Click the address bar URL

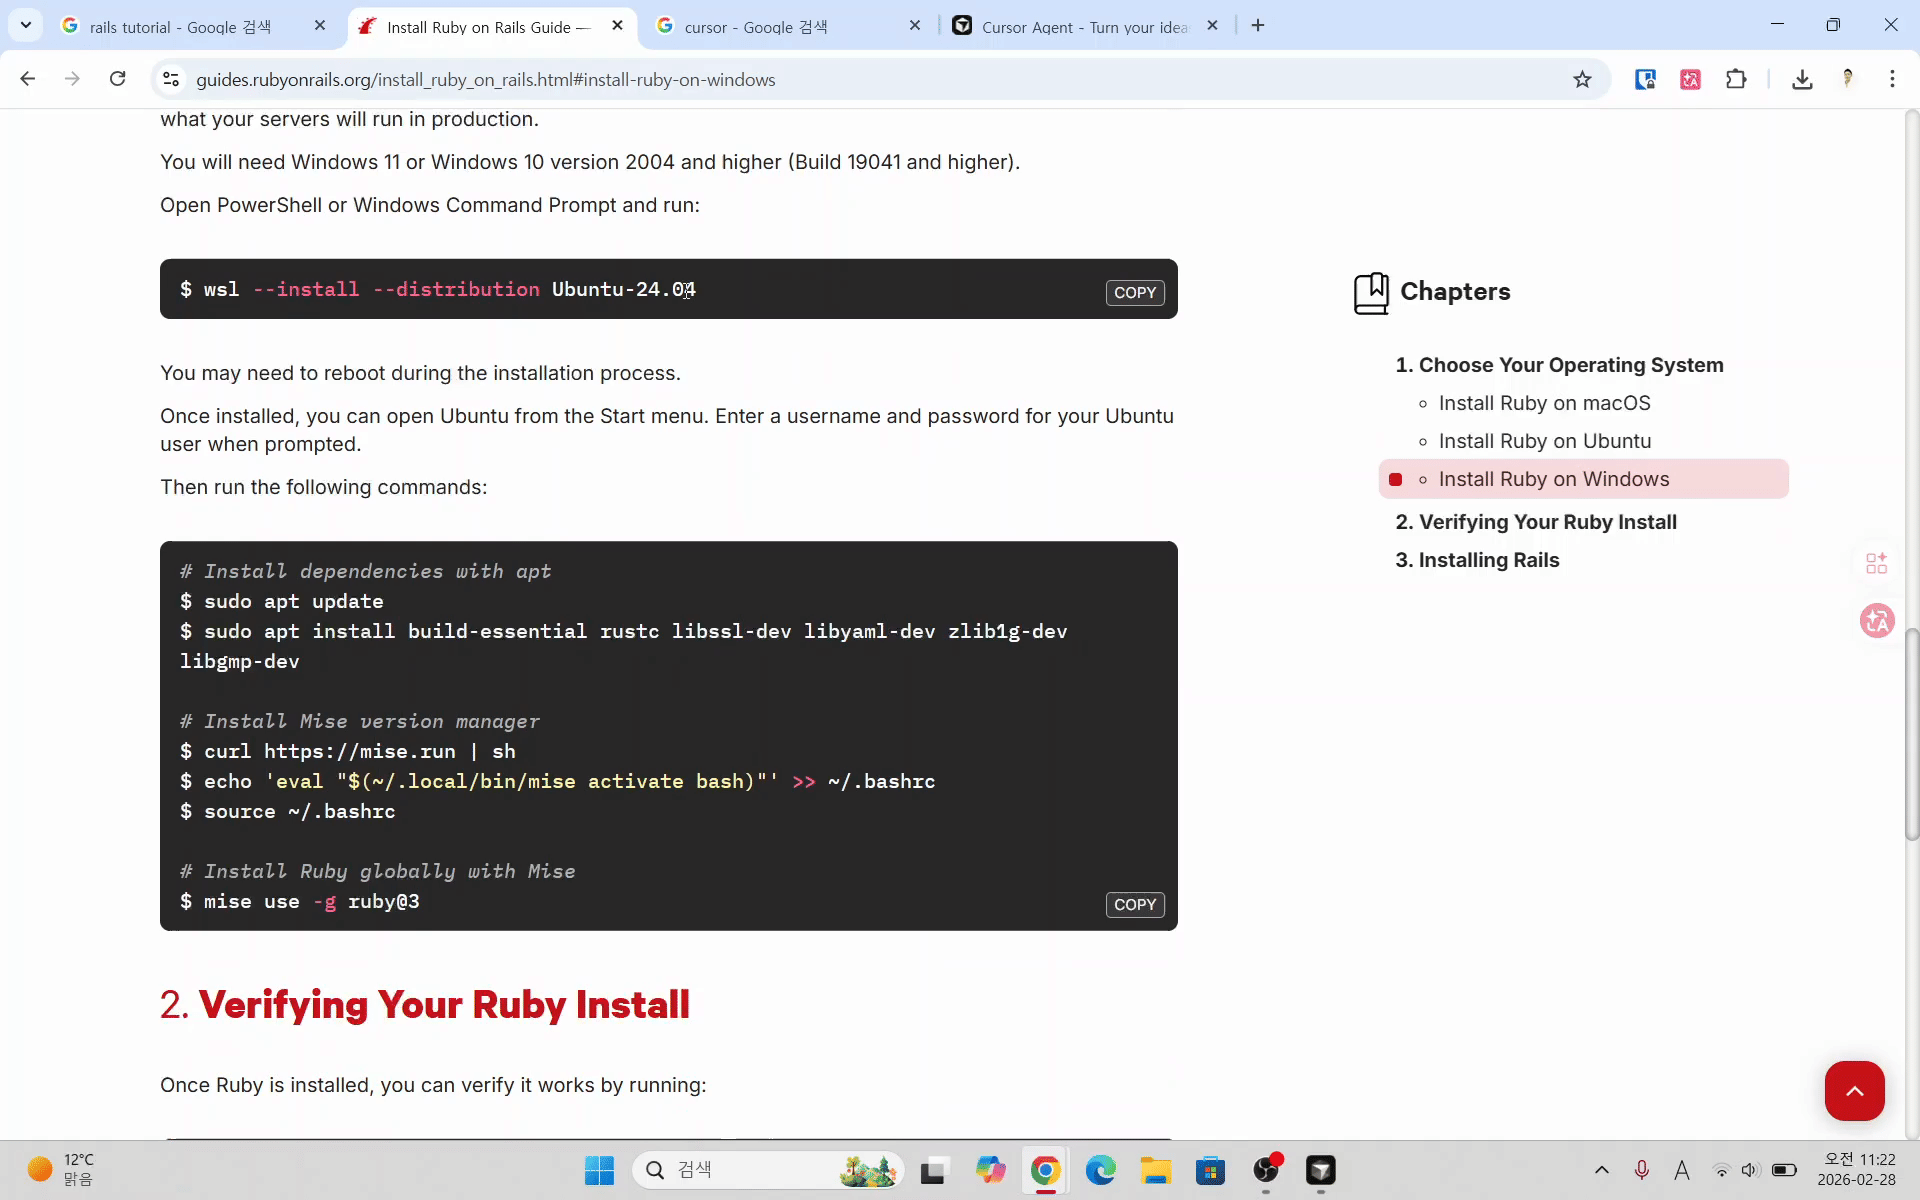coord(486,80)
